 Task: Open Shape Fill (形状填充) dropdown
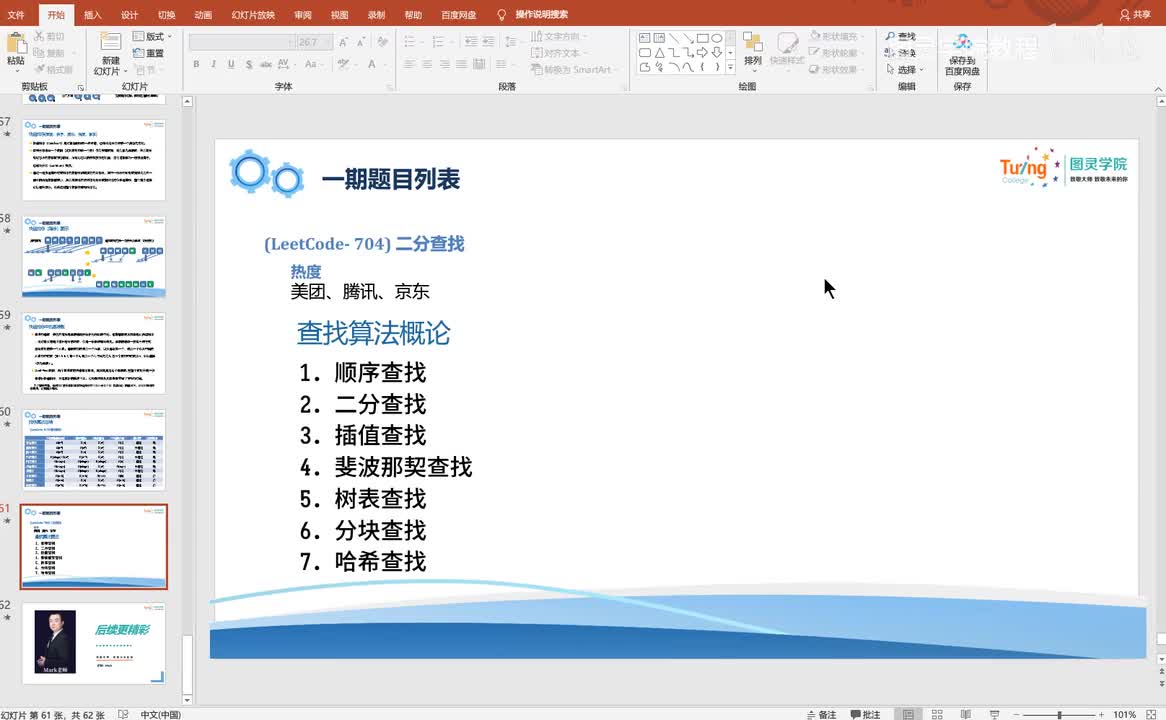837,36
